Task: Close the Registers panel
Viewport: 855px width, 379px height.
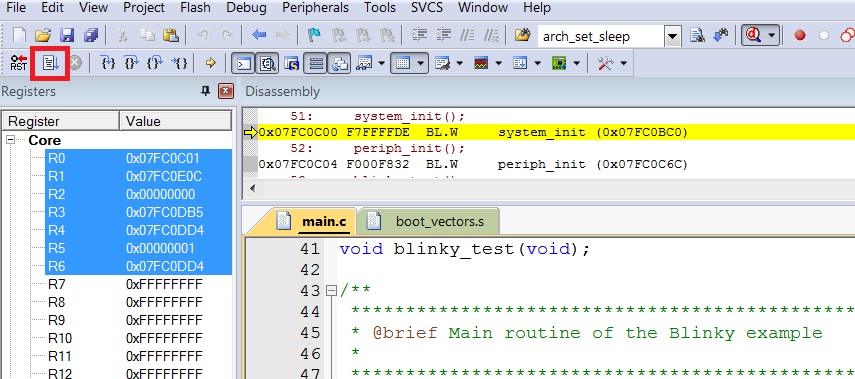Action: 226,91
